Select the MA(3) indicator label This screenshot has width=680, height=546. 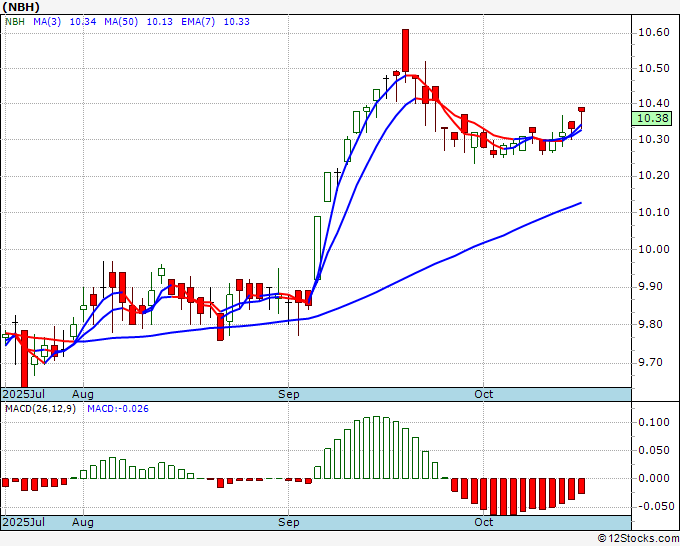tap(47, 22)
